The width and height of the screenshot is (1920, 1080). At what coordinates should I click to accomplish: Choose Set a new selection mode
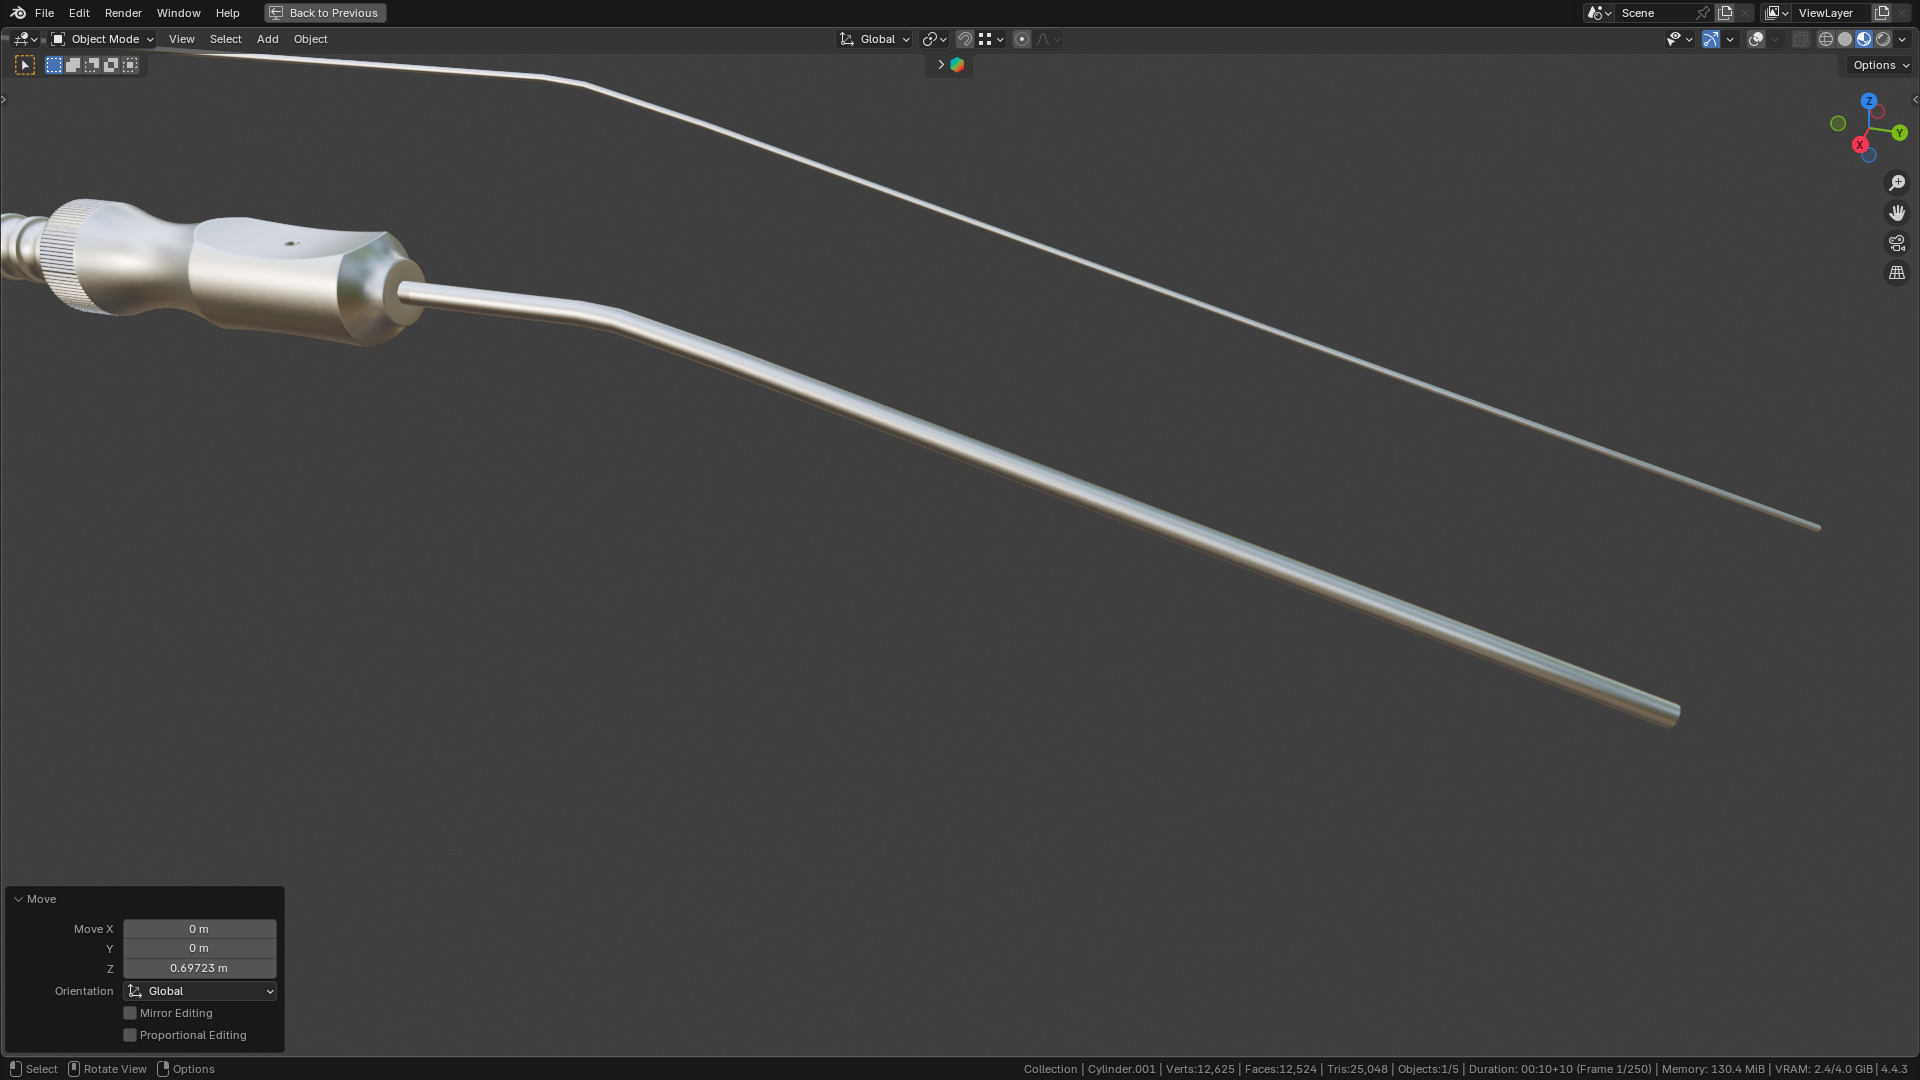pos(54,65)
